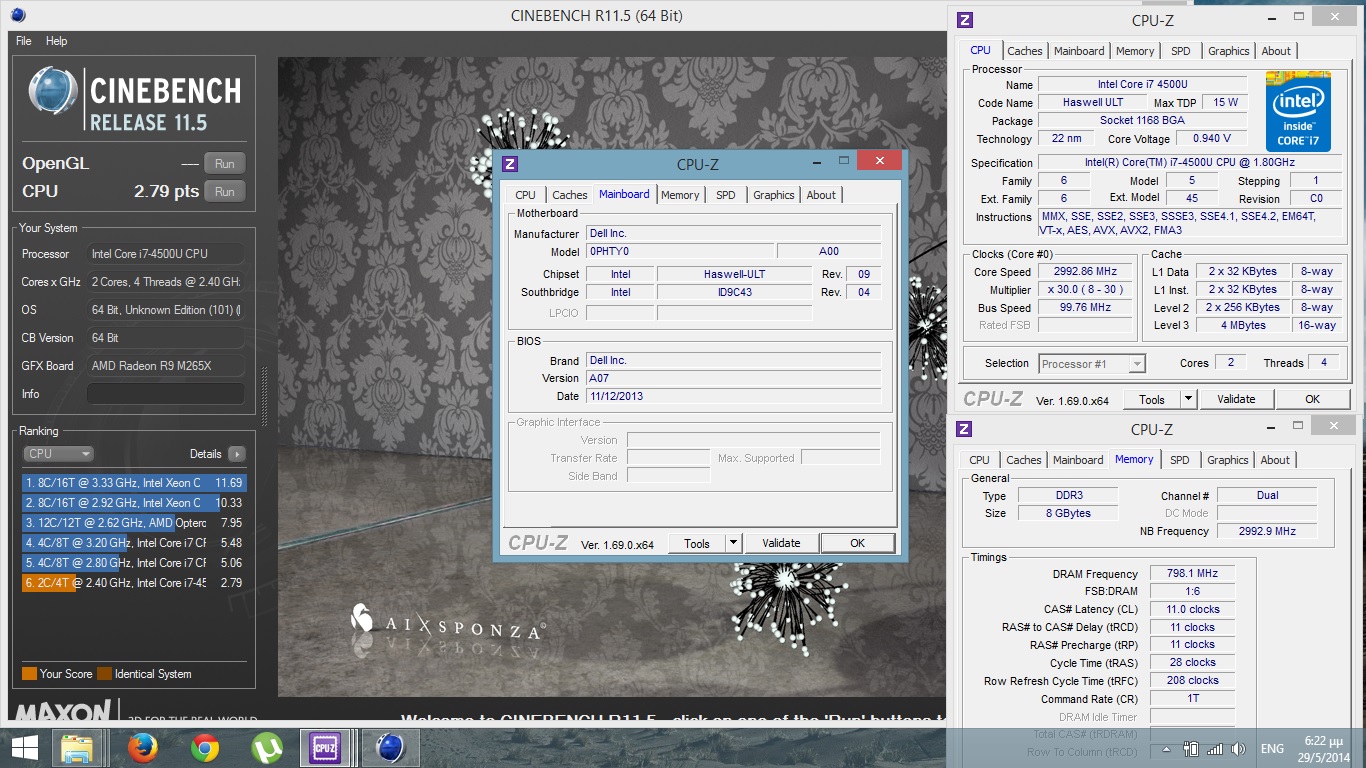The image size is (1366, 768).
Task: Open Cinebench File menu
Action: click(x=24, y=41)
